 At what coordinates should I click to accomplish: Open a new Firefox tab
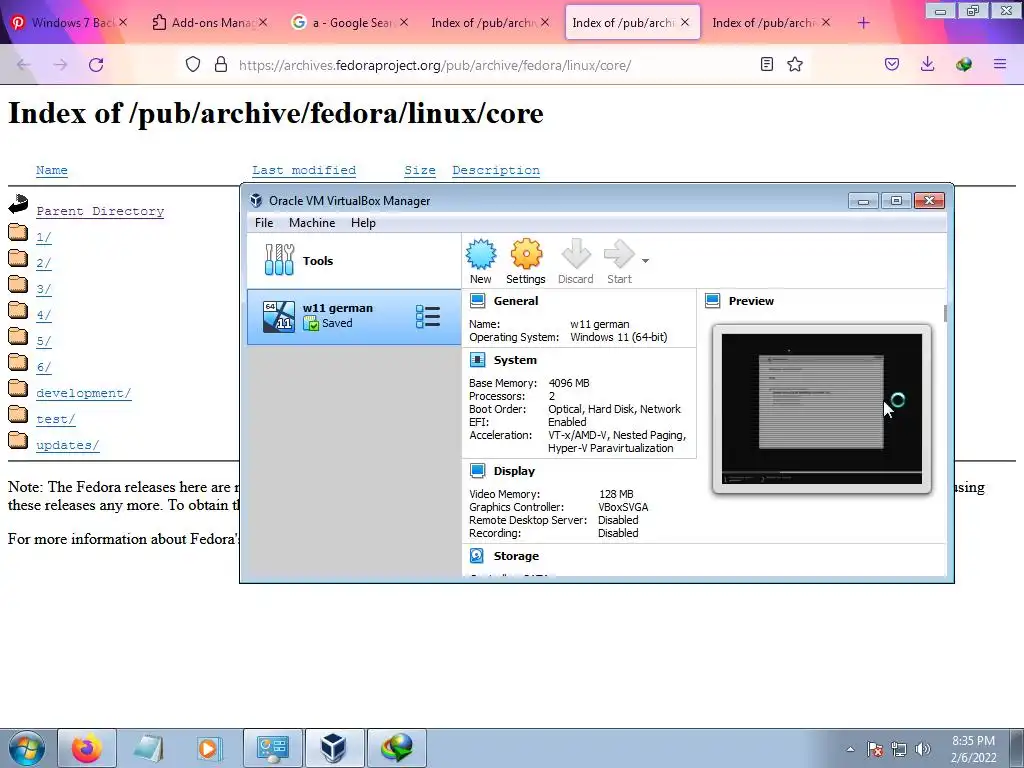[x=863, y=23]
